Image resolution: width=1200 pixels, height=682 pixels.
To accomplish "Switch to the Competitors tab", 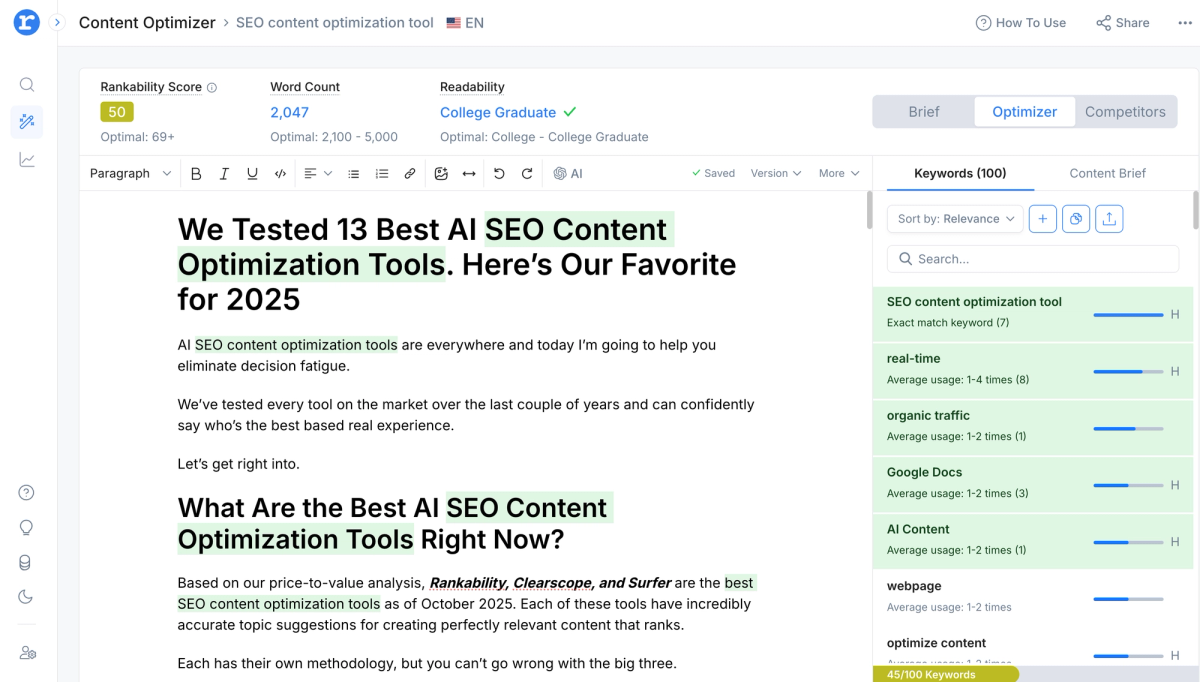I will click(x=1125, y=112).
